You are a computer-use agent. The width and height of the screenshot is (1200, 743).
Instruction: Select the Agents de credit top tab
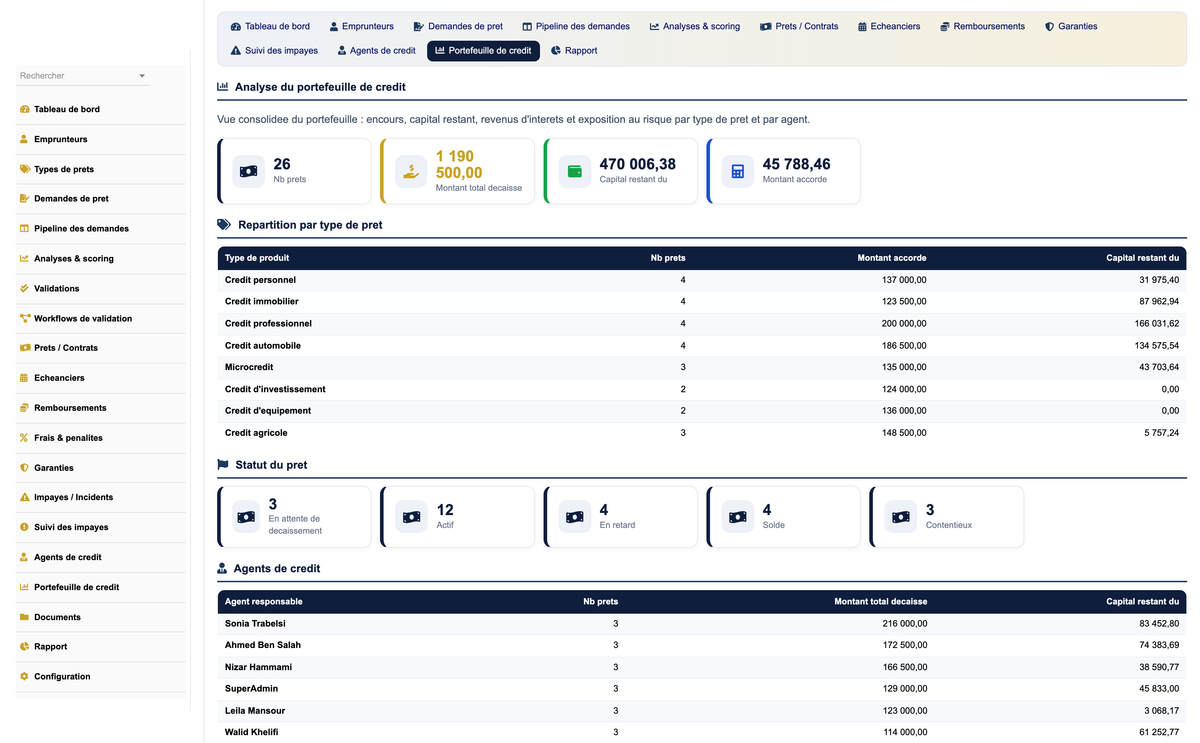[x=376, y=50]
